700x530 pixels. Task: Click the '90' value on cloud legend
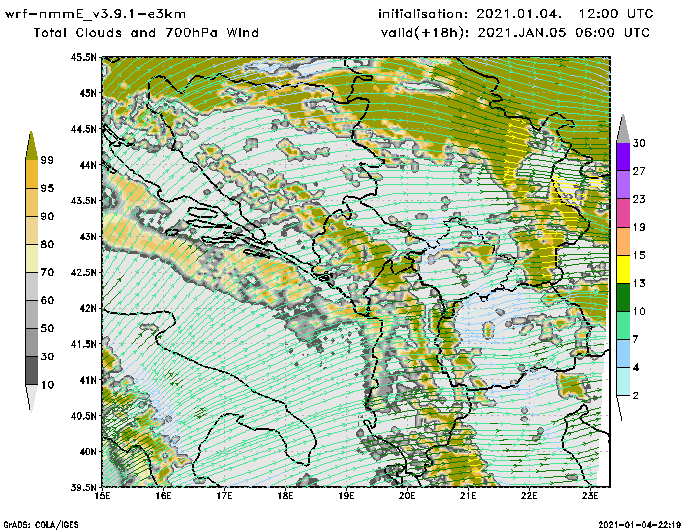tap(47, 216)
